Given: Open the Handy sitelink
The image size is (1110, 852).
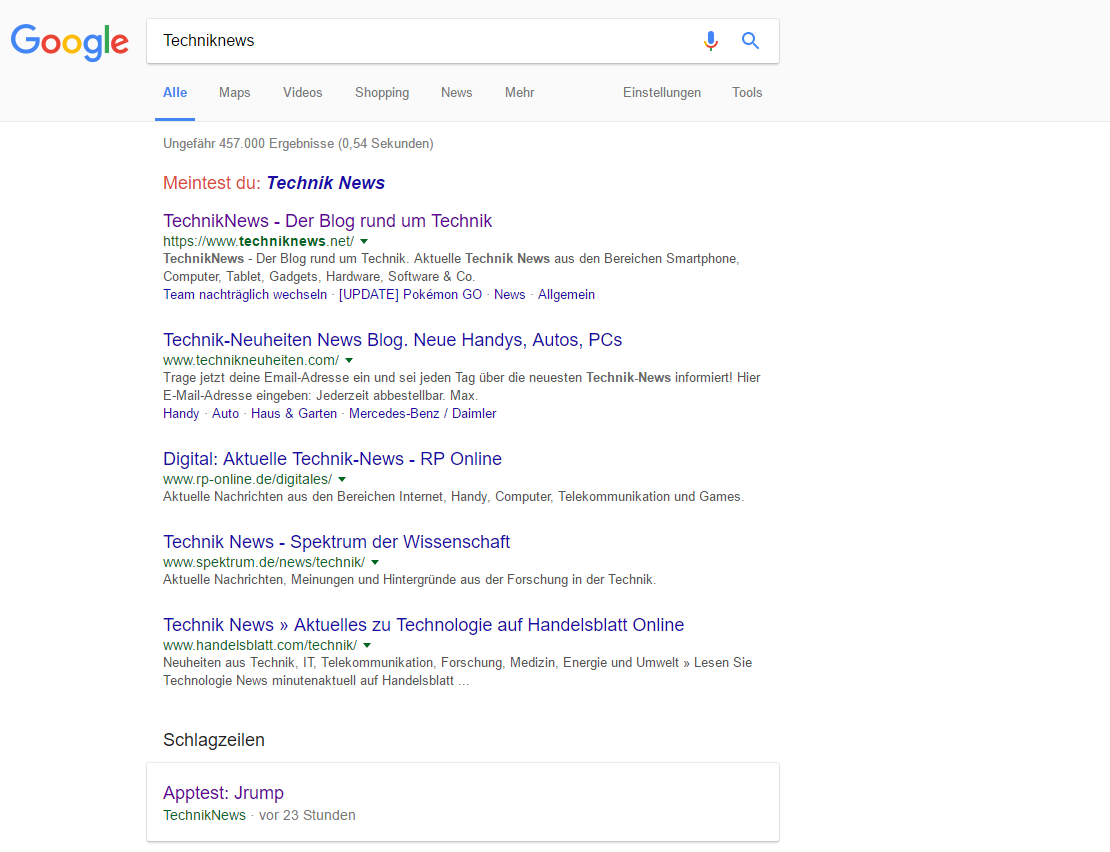Looking at the screenshot, I should point(181,413).
